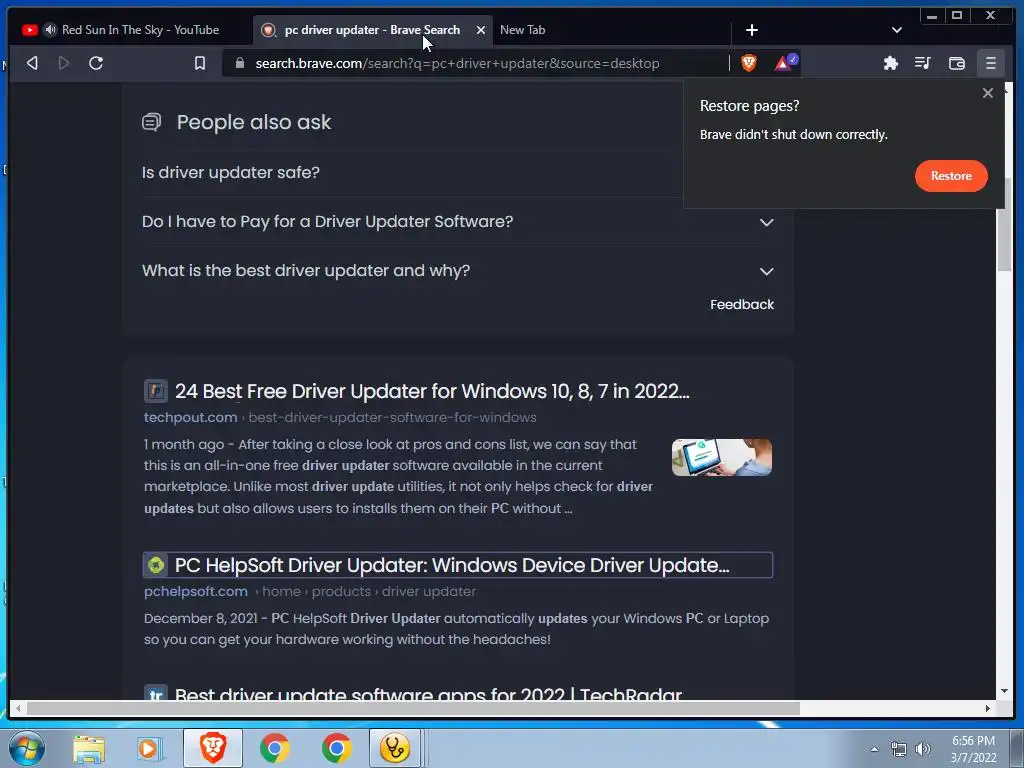This screenshot has height=768, width=1024.
Task: Click the pchelpsoft.com breadcrumb link
Action: (x=196, y=592)
